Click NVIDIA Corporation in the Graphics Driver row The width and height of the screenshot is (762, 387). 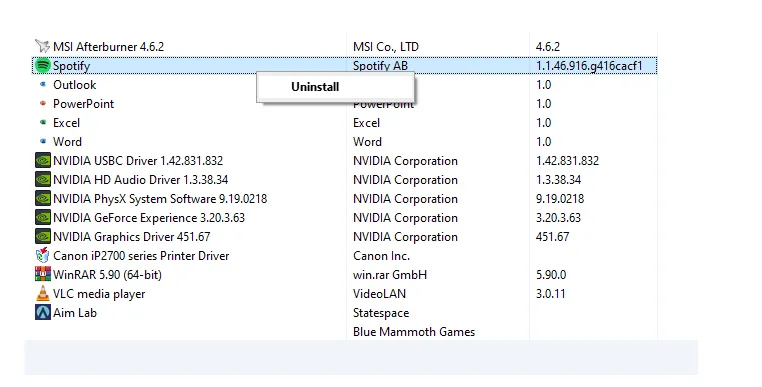click(405, 236)
